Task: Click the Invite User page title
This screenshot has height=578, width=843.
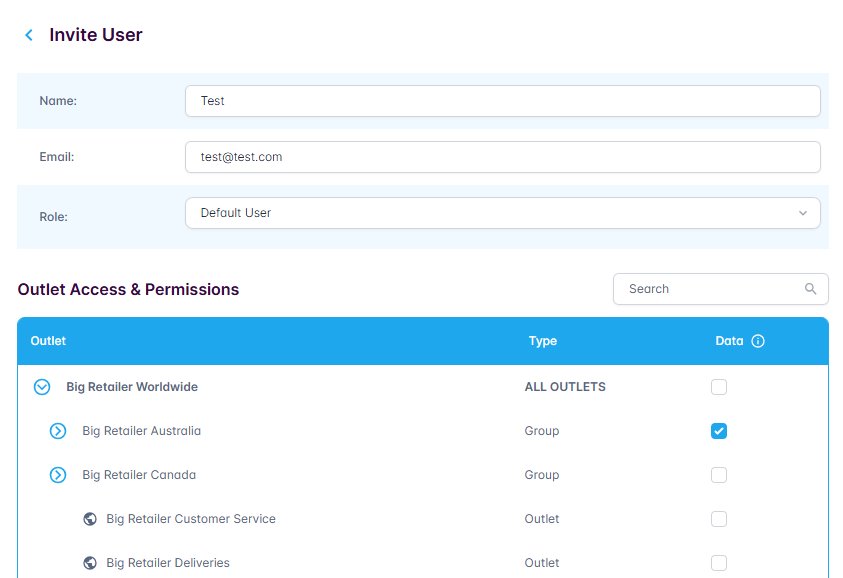Action: (x=96, y=35)
